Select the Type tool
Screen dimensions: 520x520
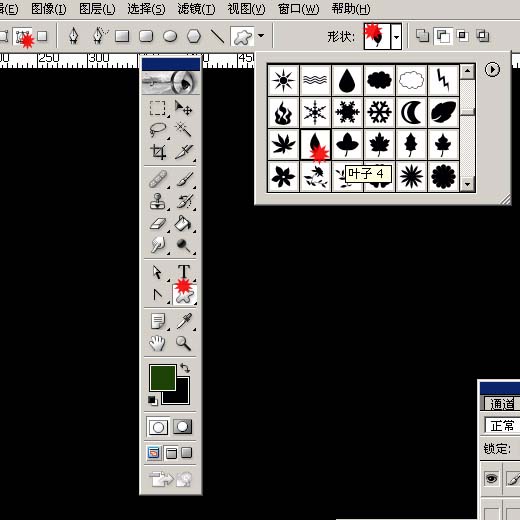click(x=184, y=272)
